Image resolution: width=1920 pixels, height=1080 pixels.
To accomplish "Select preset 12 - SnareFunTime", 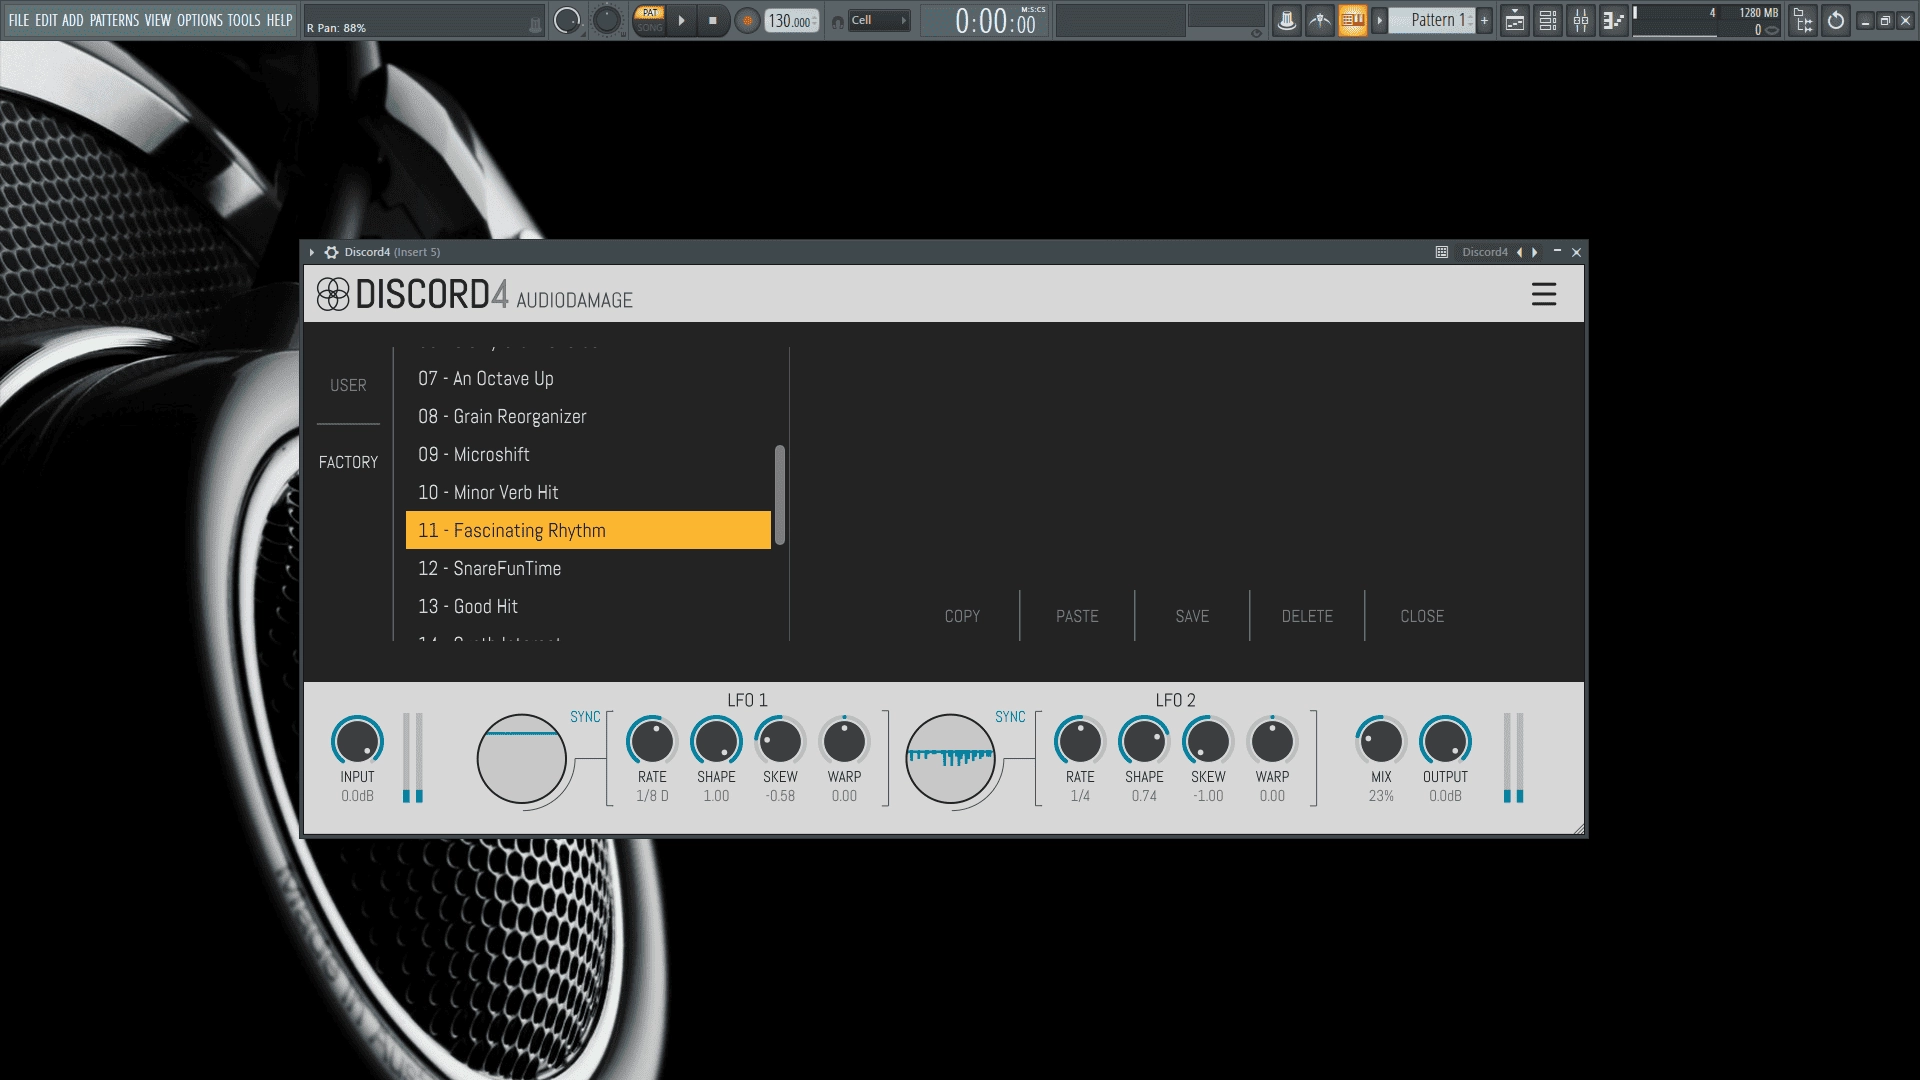I will (x=588, y=568).
